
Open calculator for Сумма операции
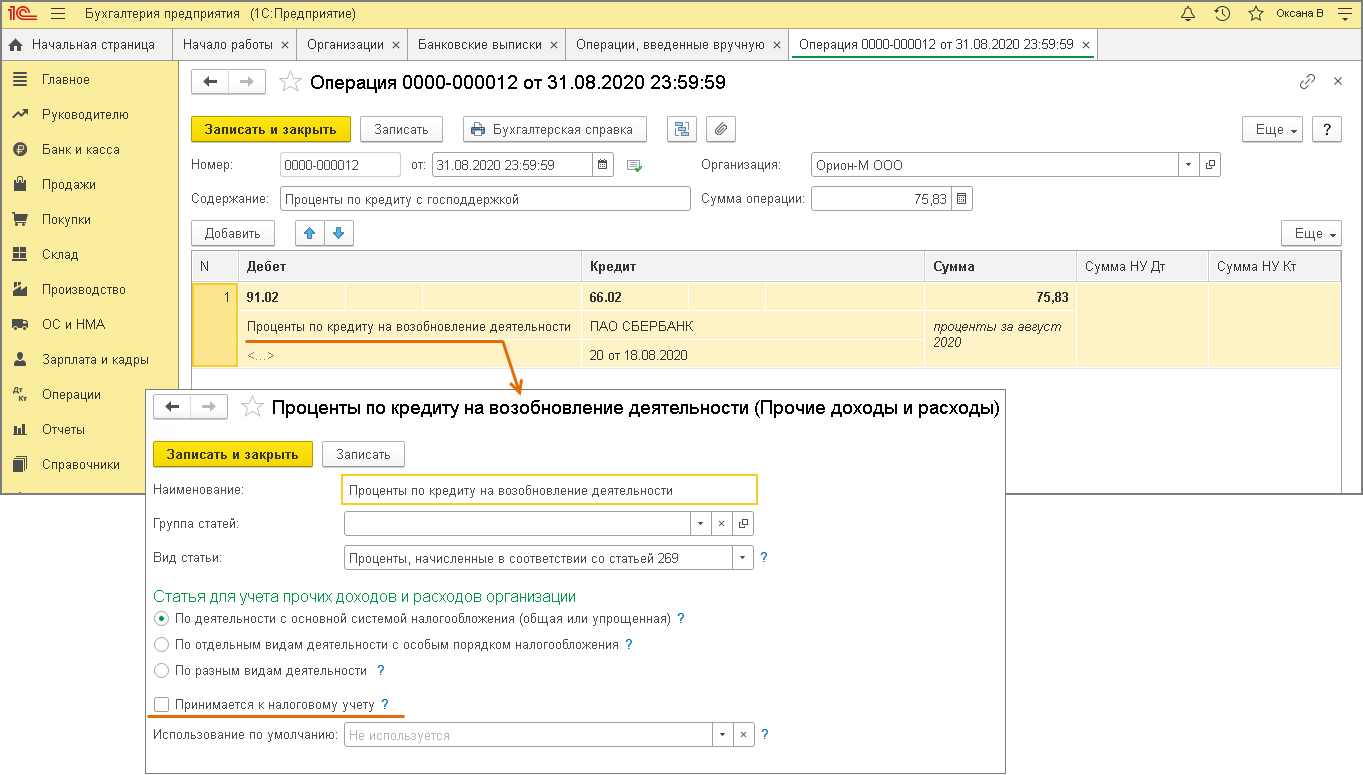[962, 199]
